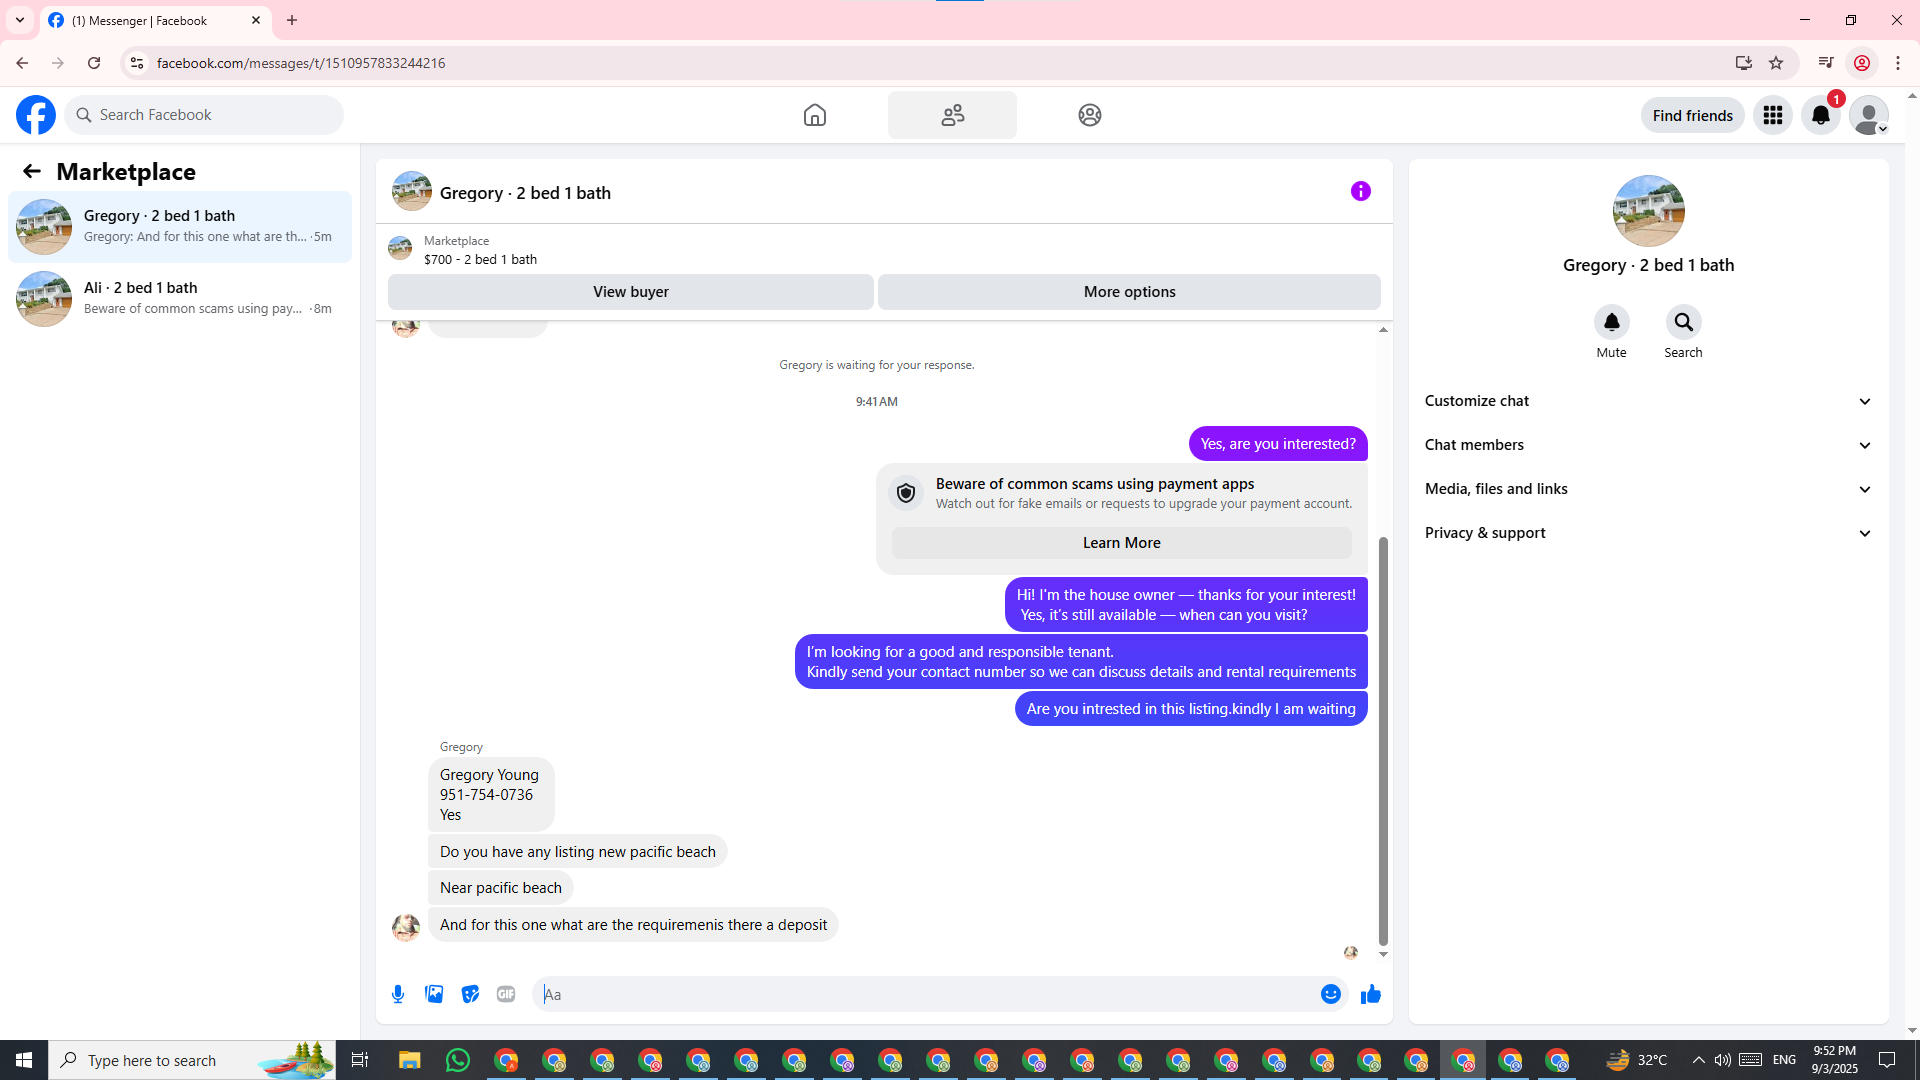The image size is (1920, 1080).
Task: Click the Marketplace $700 listing banner text
Action: click(x=480, y=259)
